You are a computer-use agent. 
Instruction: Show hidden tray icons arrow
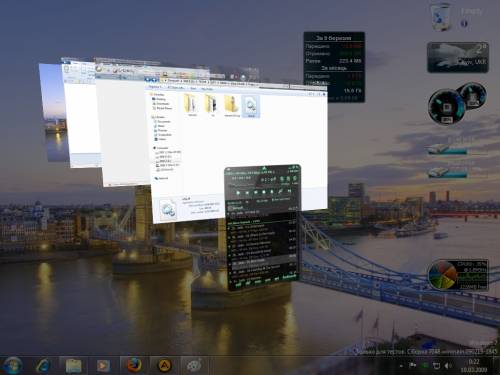point(401,366)
